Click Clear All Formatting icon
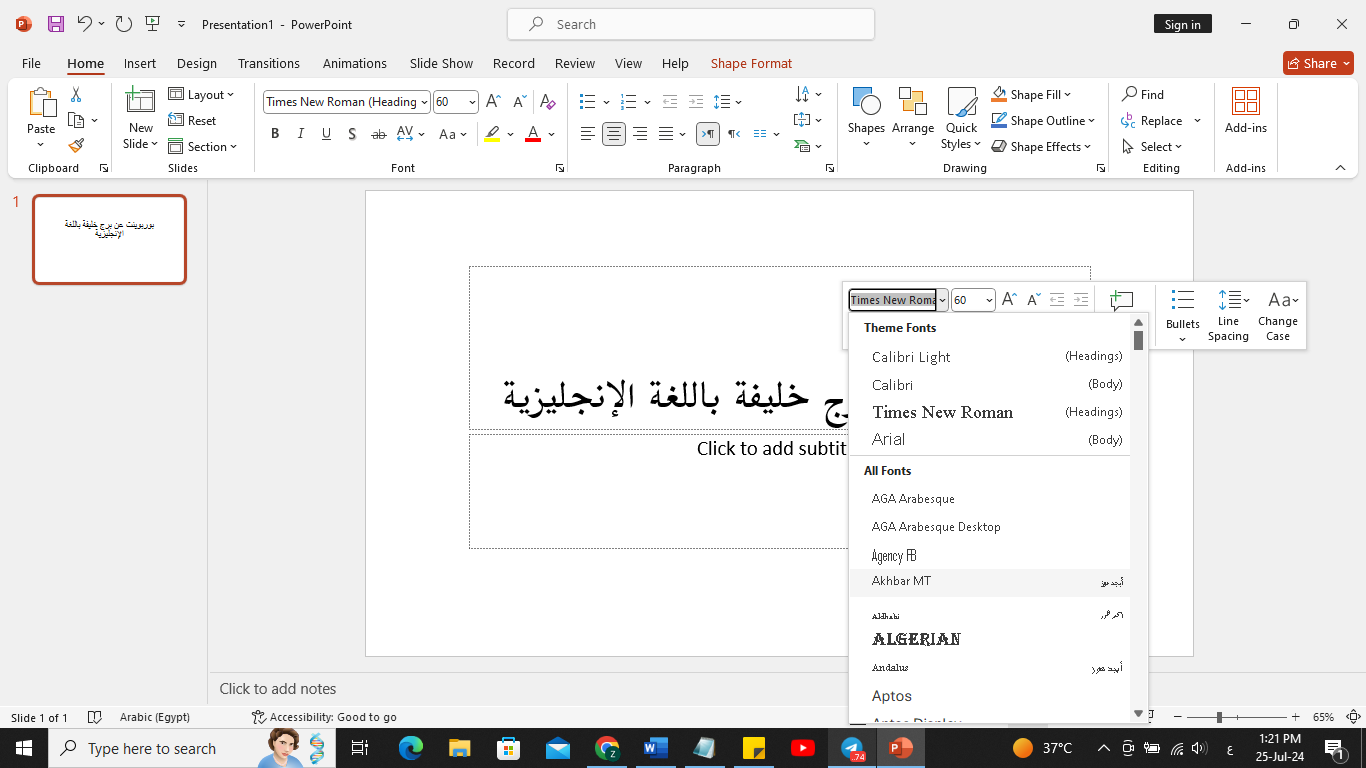1366x768 pixels. tap(547, 102)
